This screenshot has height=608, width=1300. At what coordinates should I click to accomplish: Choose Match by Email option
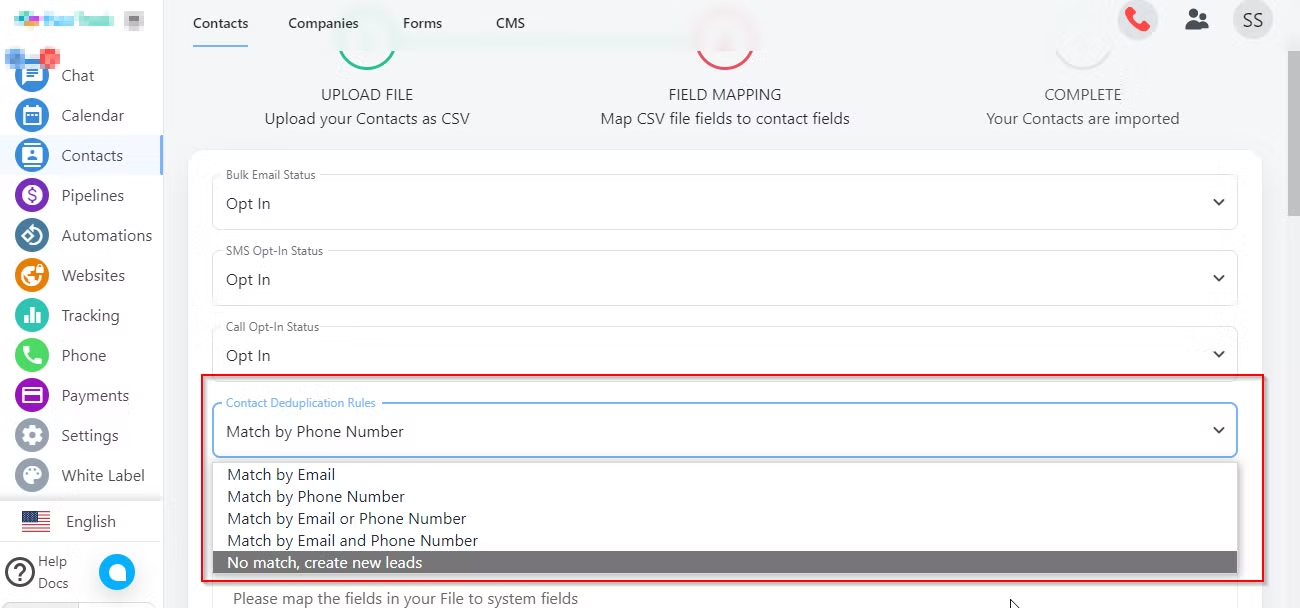point(724,475)
